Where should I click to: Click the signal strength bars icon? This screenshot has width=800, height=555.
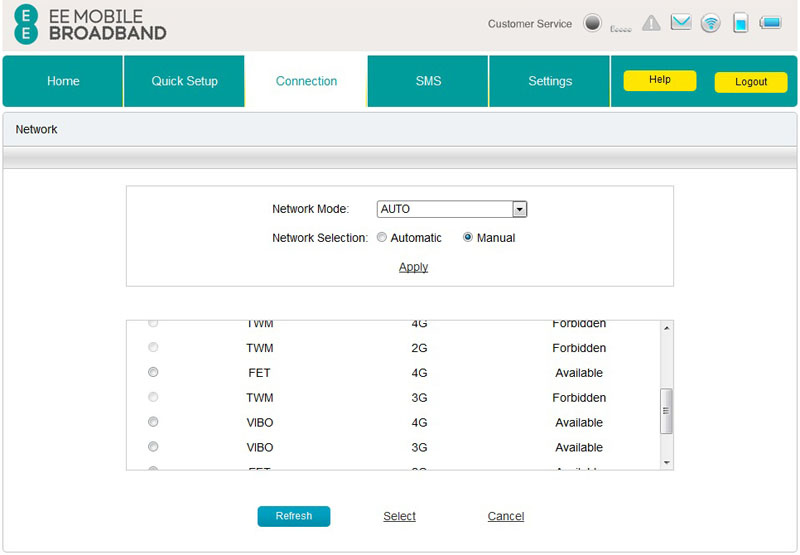click(x=621, y=29)
